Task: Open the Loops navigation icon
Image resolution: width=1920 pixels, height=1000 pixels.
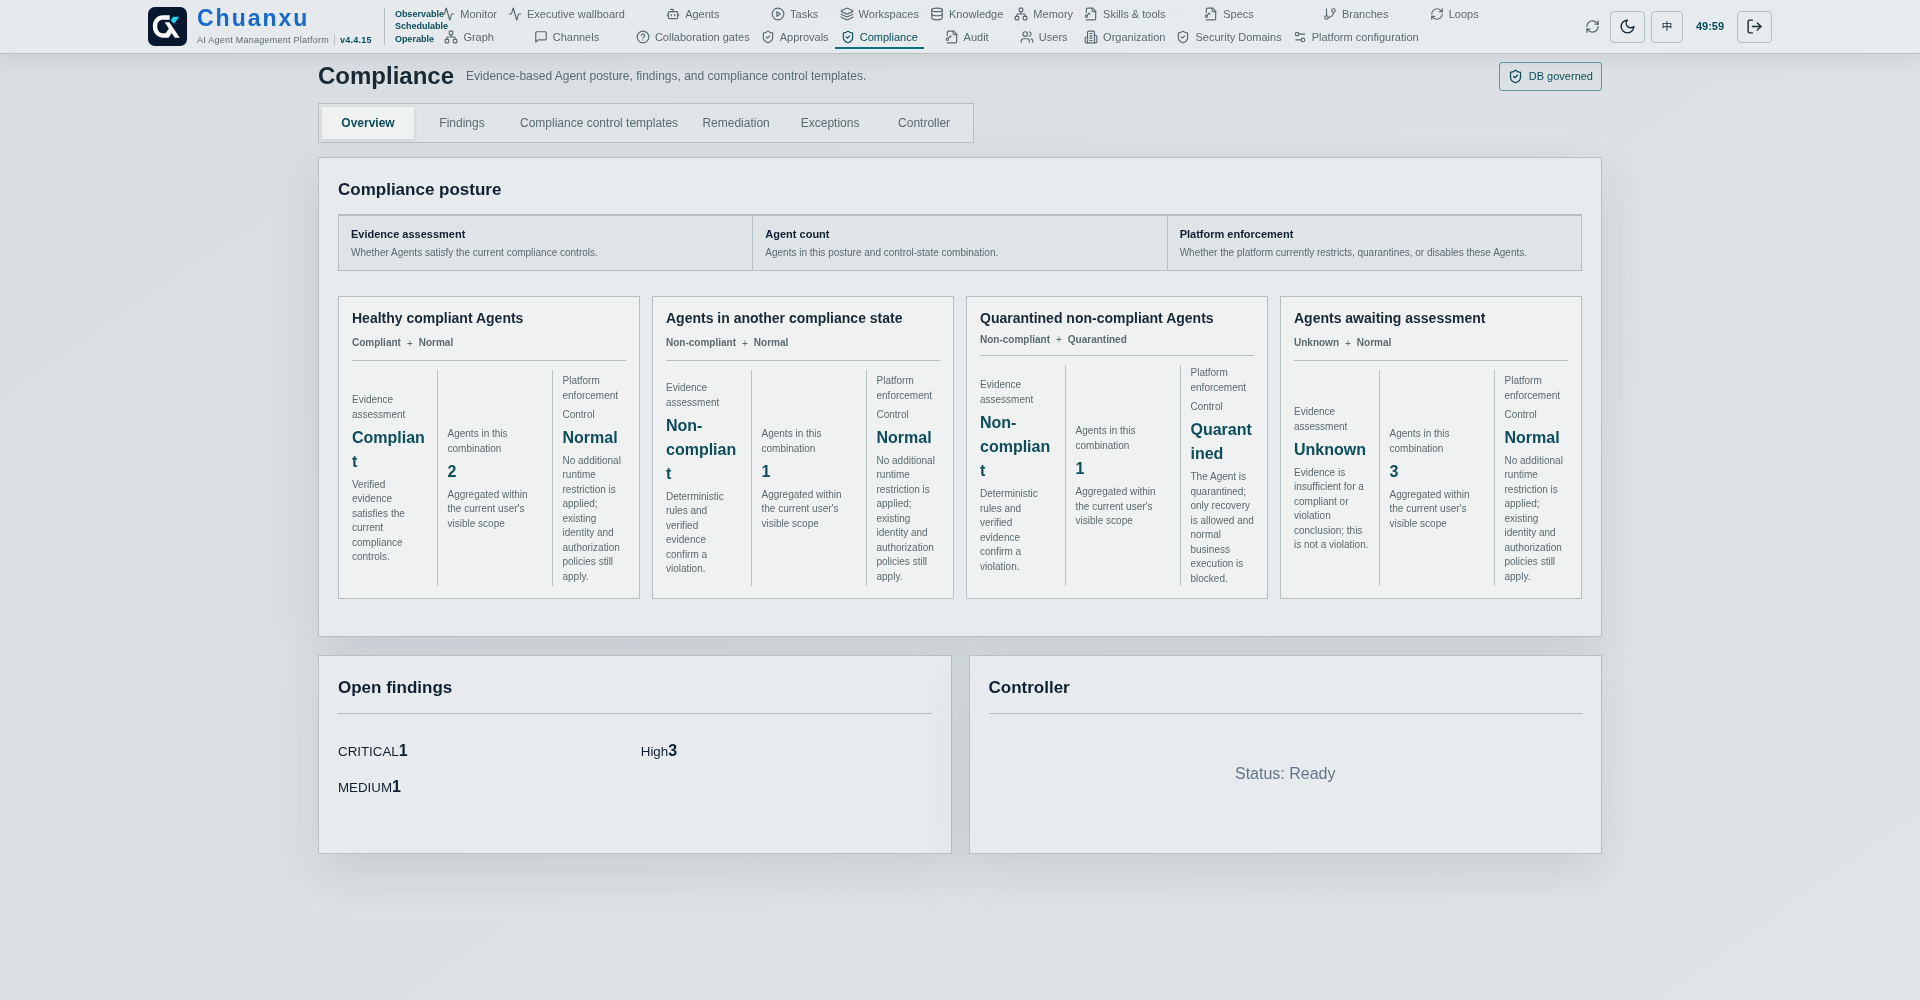Action: click(1437, 14)
